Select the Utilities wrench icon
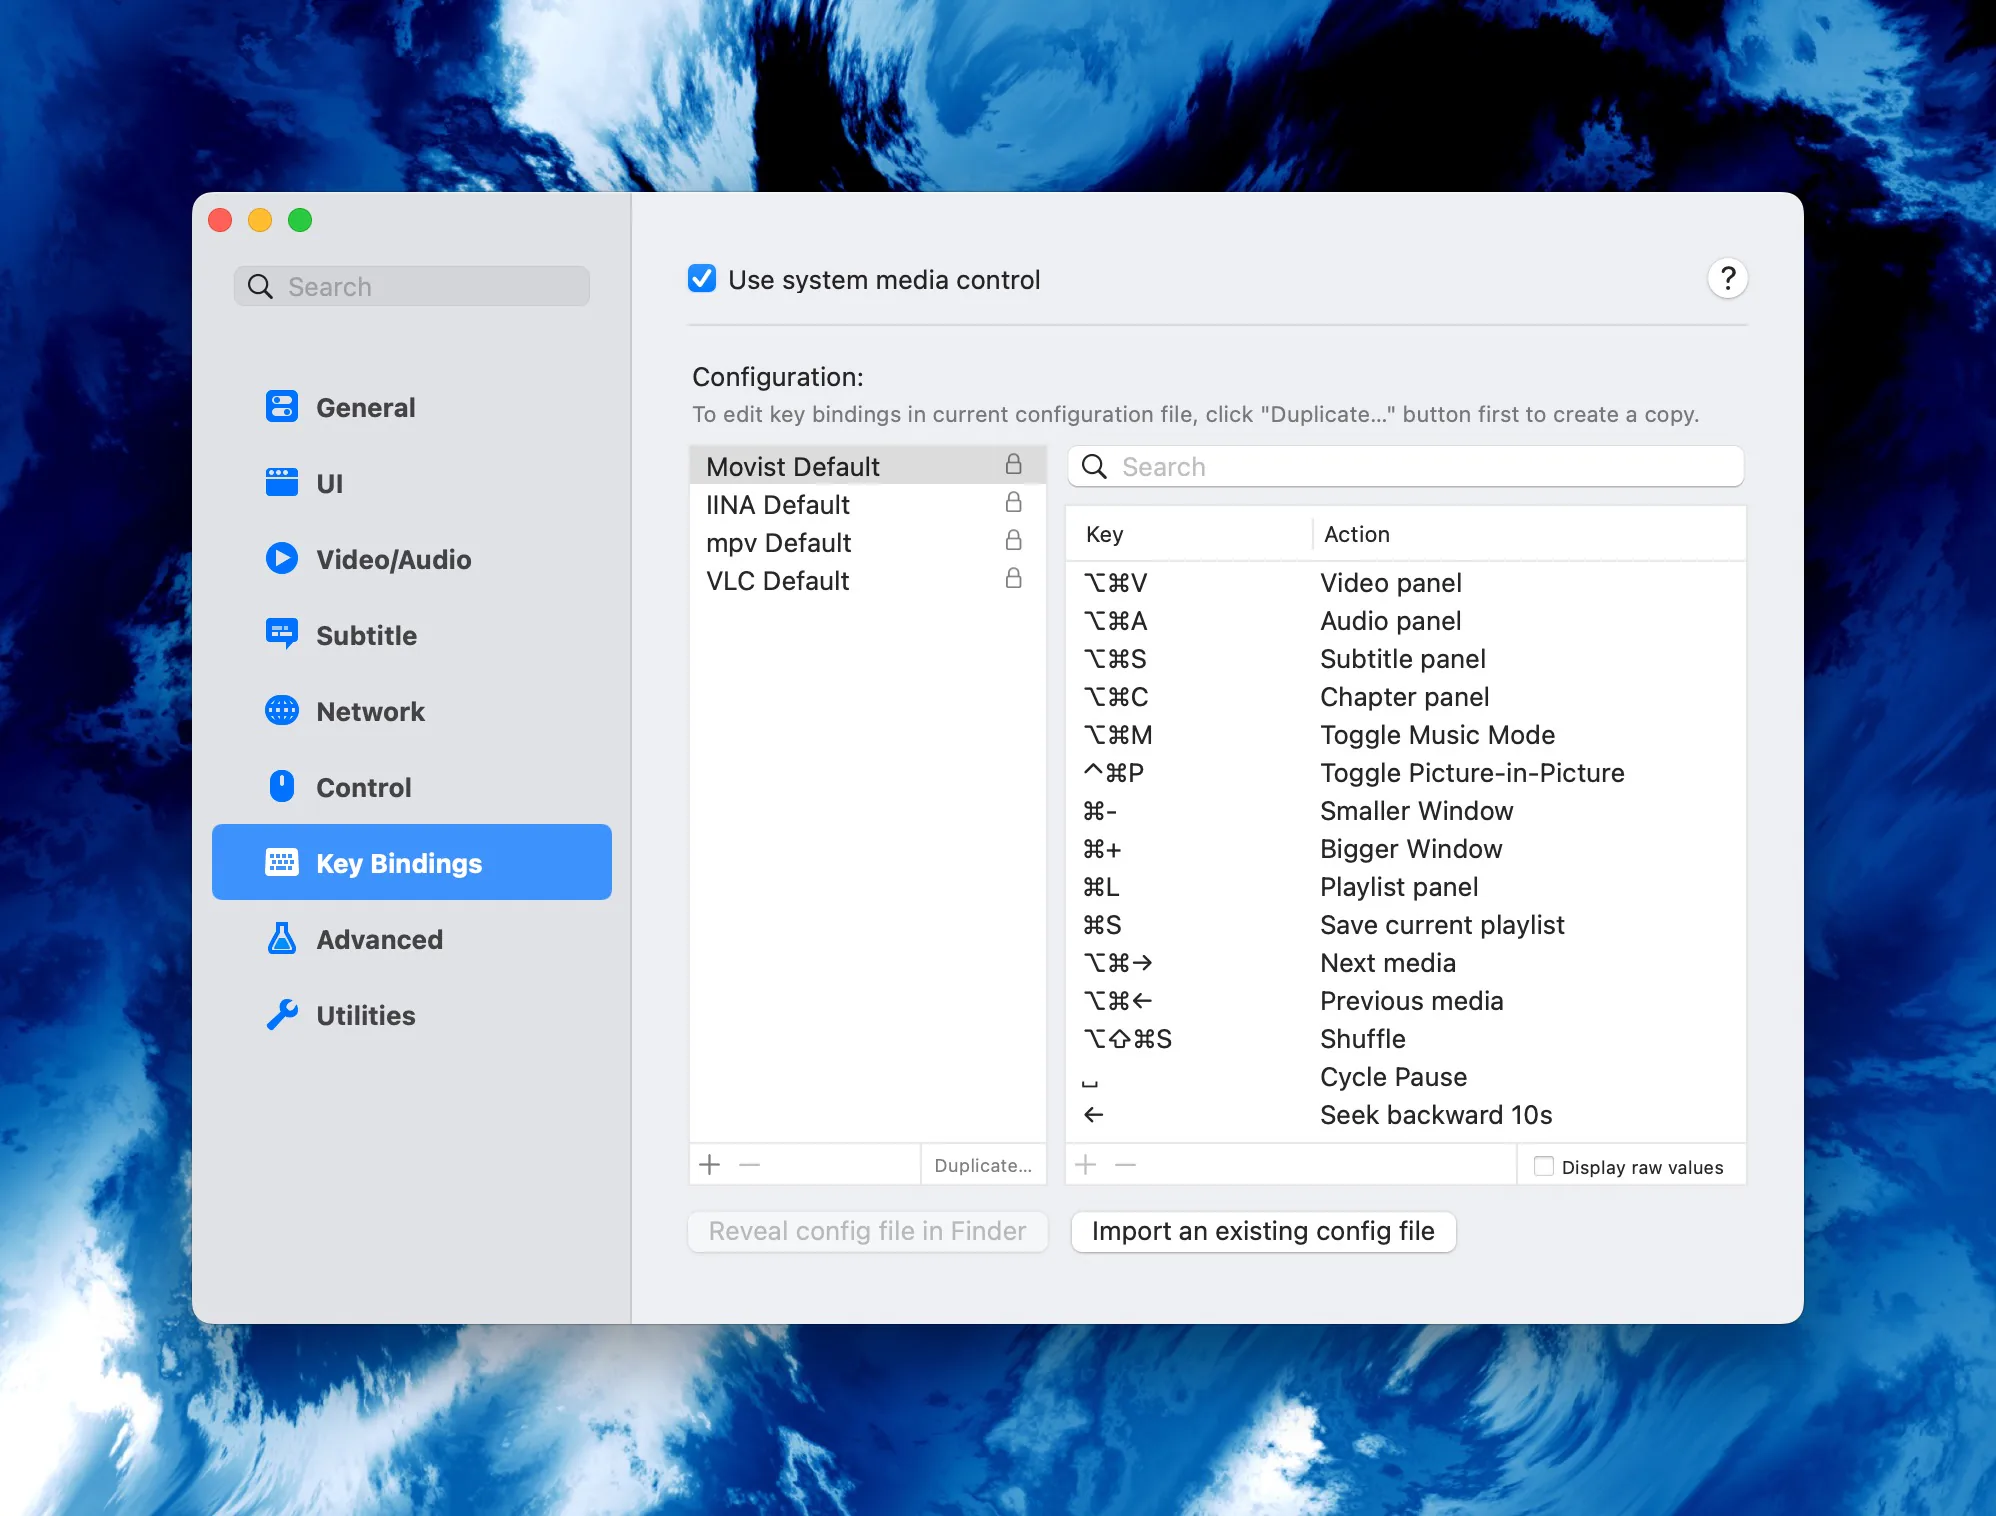Viewport: 1996px width, 1516px height. click(282, 1015)
